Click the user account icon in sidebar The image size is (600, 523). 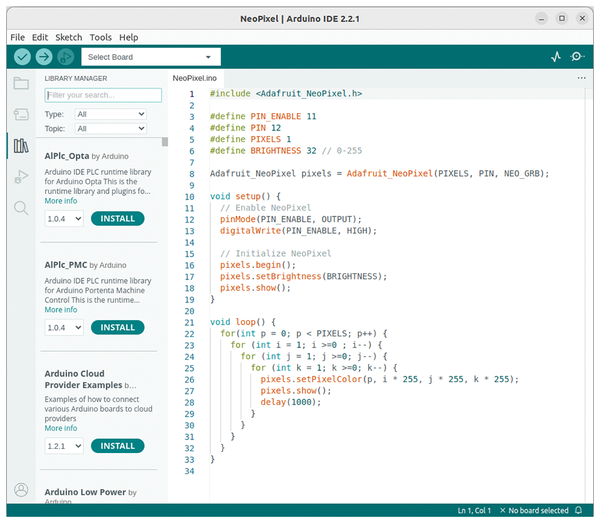21,489
